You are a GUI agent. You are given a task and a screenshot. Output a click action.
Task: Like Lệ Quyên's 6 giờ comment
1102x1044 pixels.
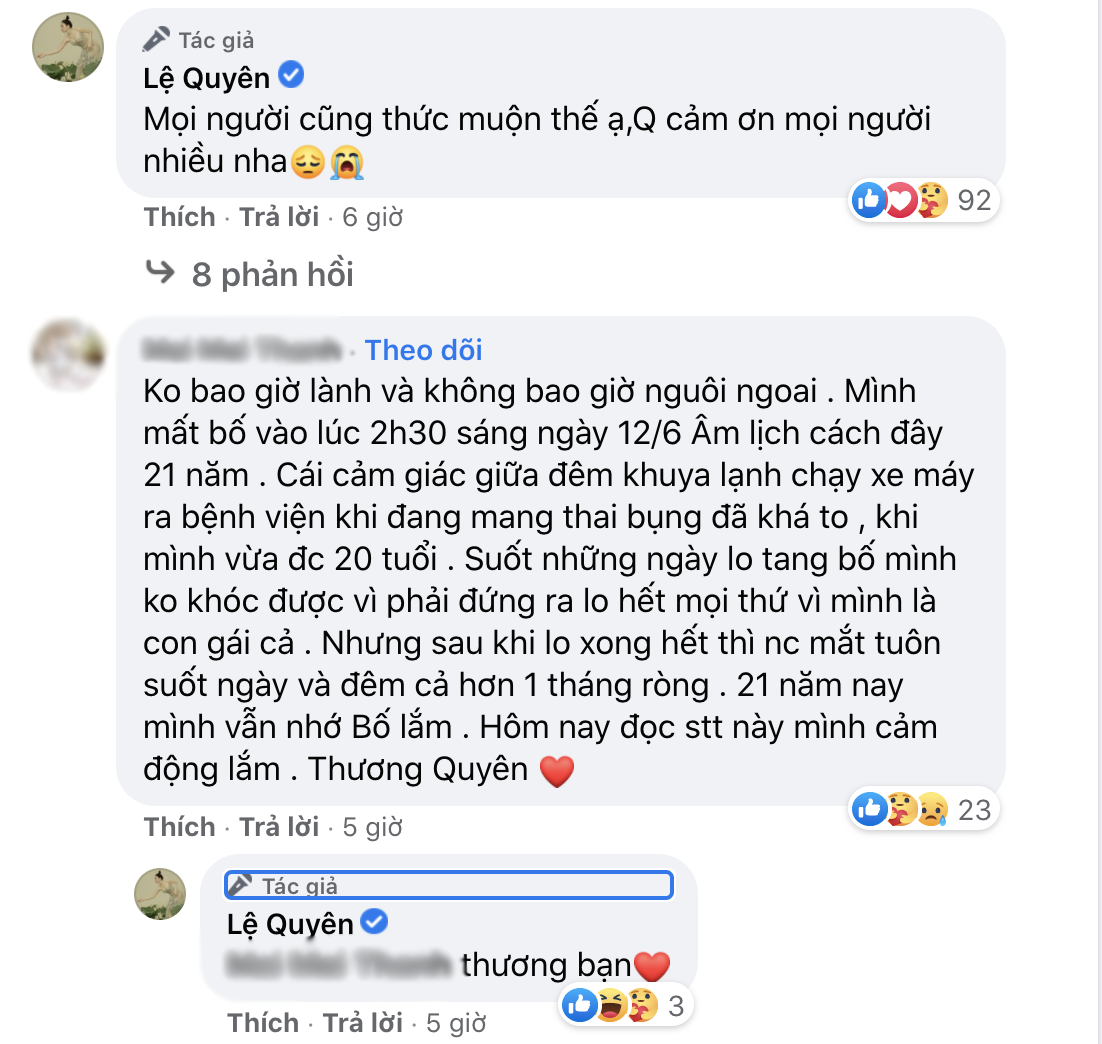[179, 217]
